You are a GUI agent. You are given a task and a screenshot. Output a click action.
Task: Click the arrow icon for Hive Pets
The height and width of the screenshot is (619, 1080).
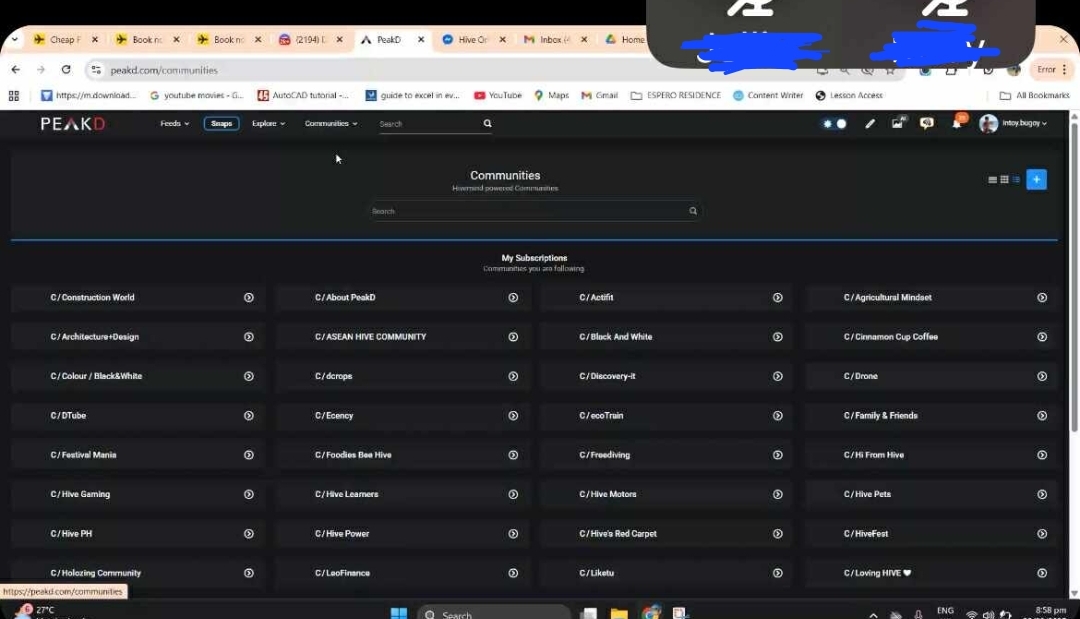click(1042, 494)
